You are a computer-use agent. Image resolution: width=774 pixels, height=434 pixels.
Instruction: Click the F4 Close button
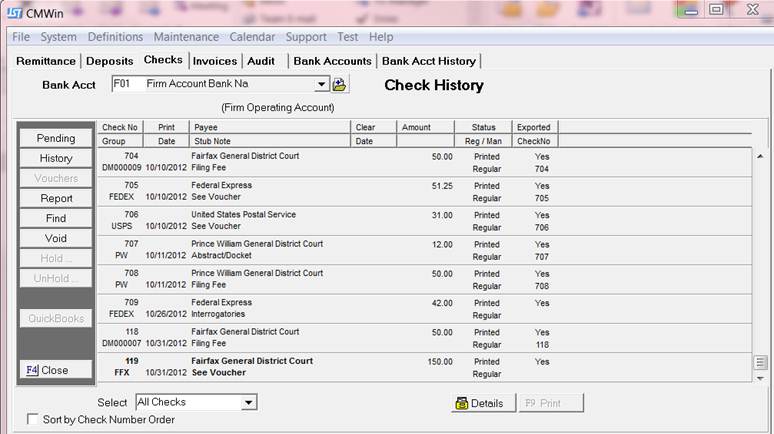(56, 370)
